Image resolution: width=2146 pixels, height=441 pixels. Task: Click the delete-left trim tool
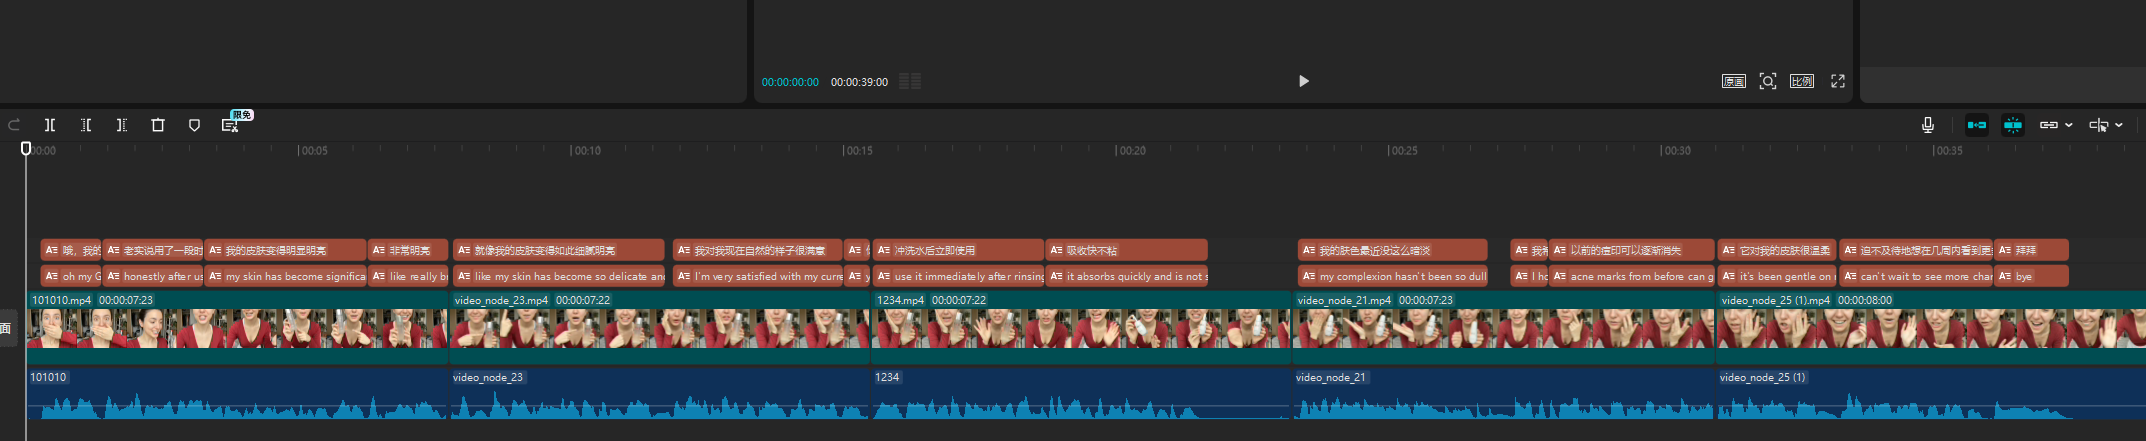86,125
